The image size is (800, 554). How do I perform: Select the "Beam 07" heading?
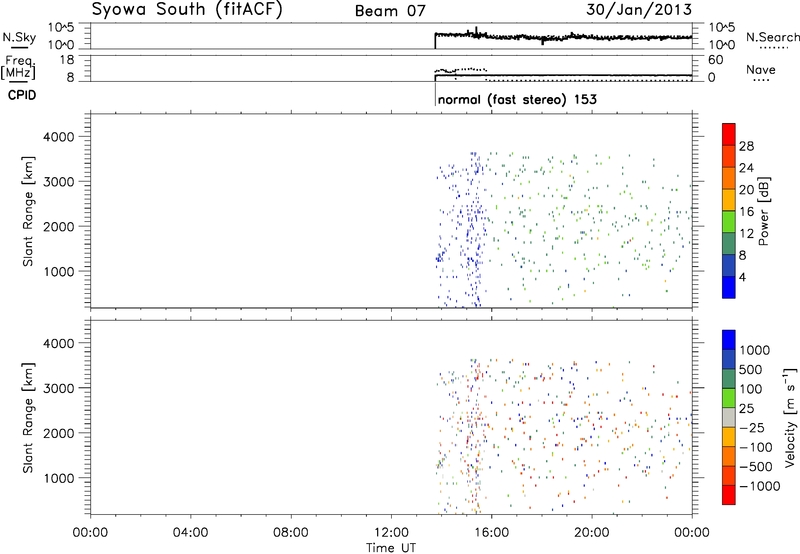click(x=390, y=11)
